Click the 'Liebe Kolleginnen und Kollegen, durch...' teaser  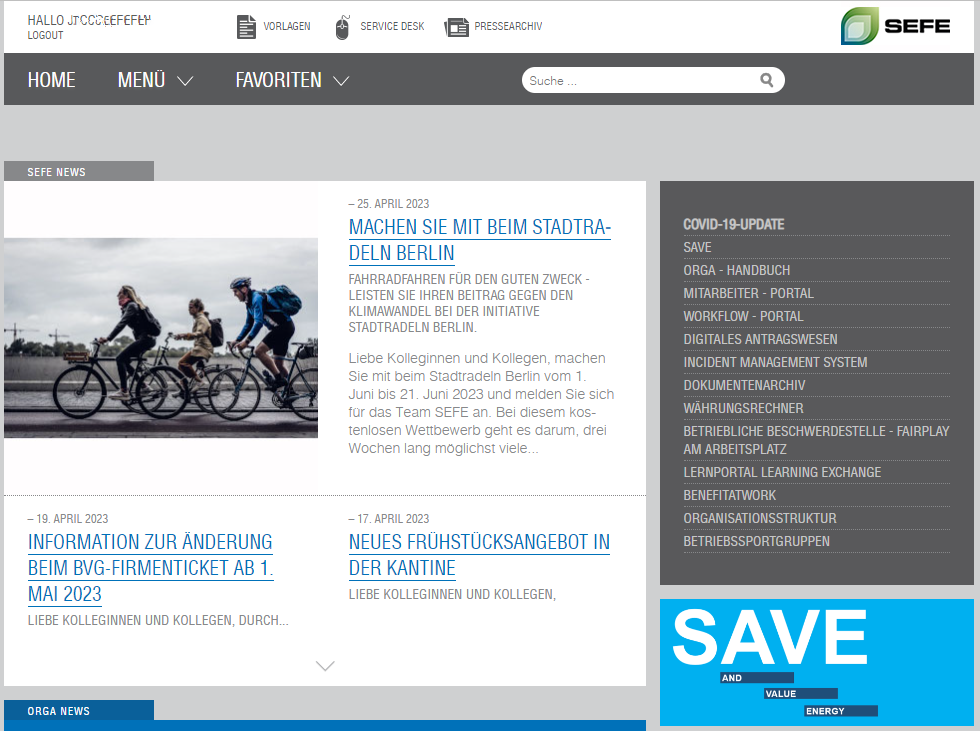158,620
